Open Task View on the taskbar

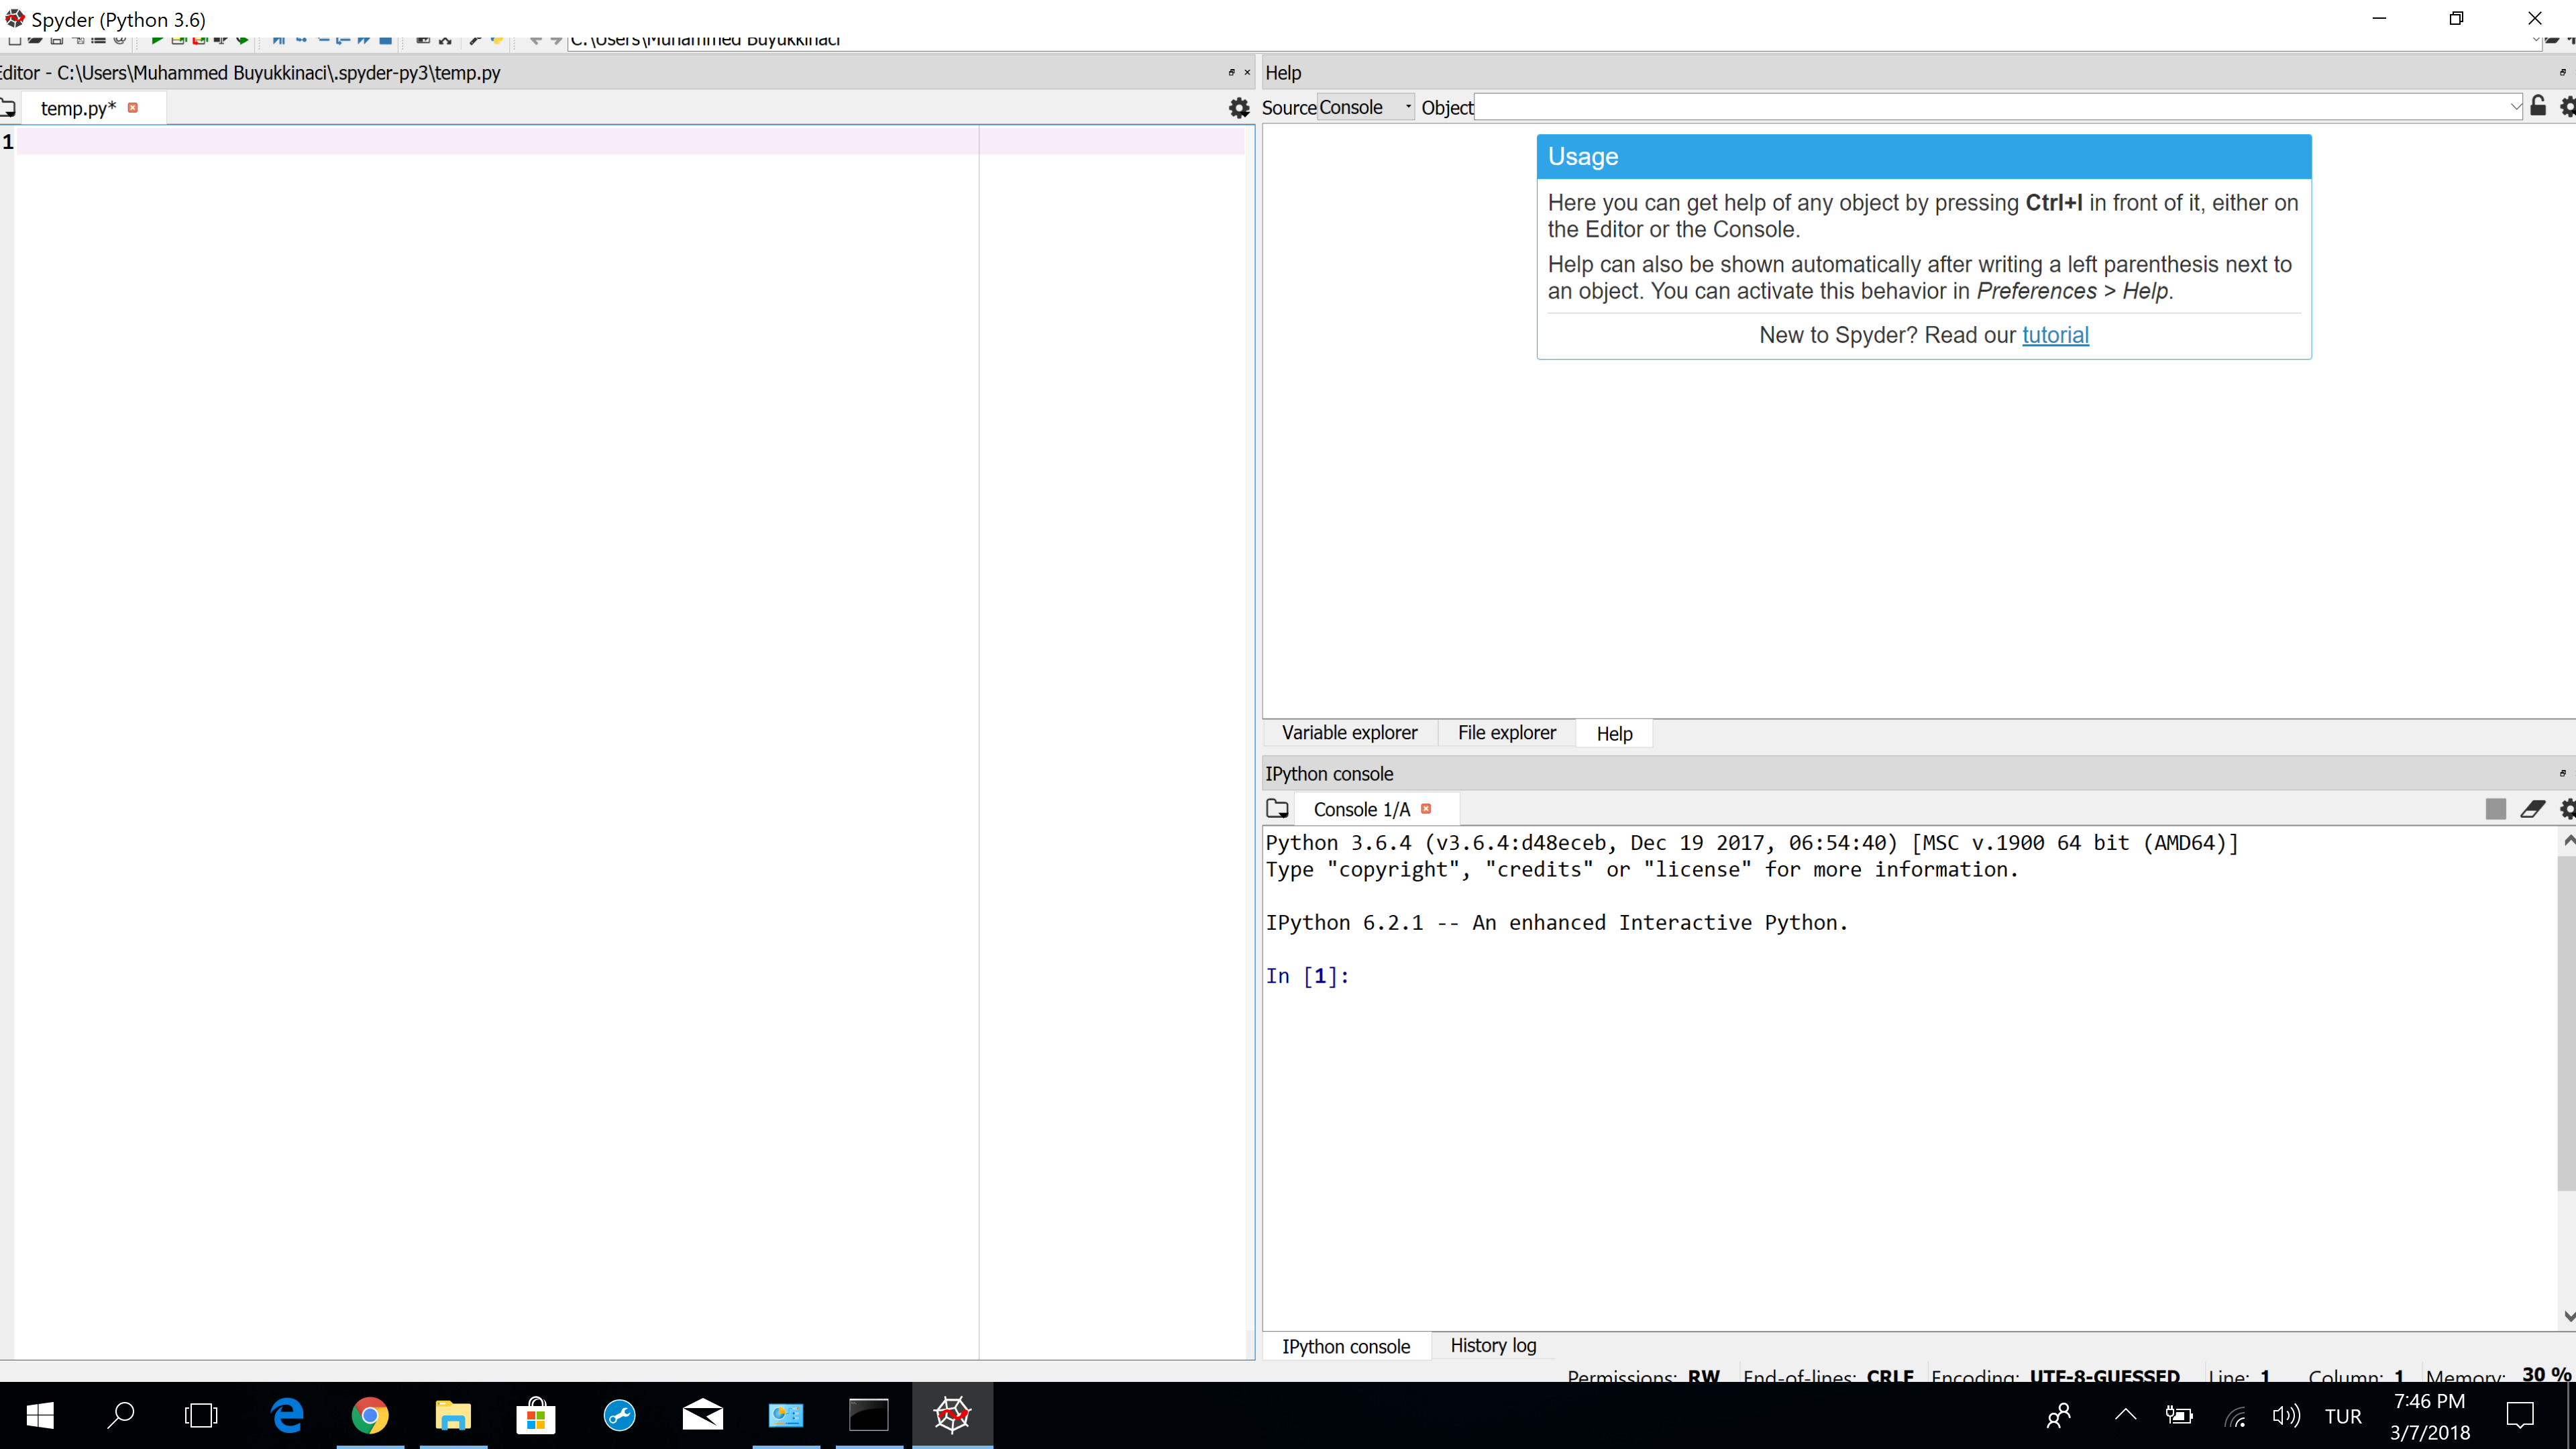pyautogui.click(x=201, y=1416)
